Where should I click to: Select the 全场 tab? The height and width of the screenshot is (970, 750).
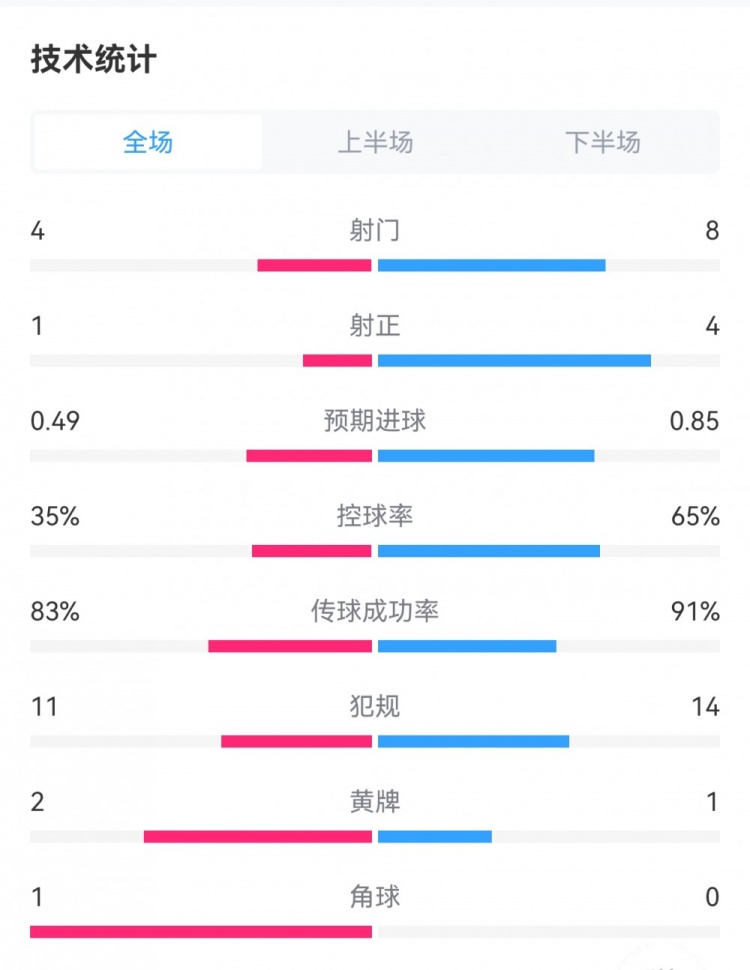148,143
